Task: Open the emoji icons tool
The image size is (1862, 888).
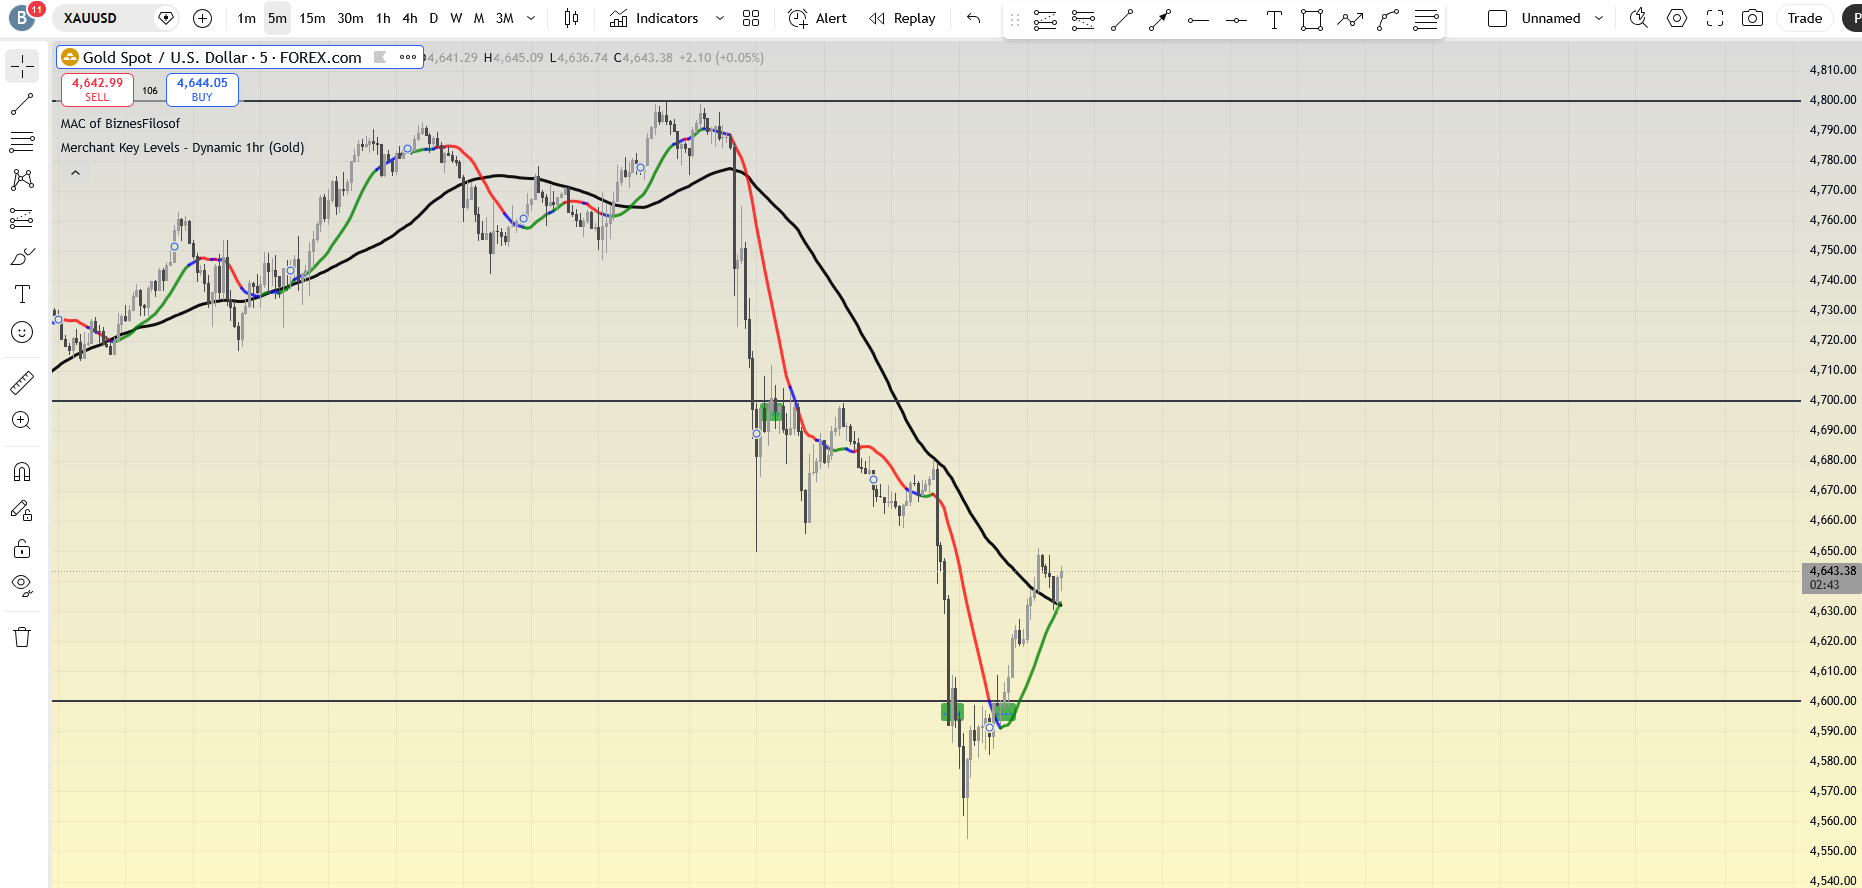Action: [x=22, y=332]
